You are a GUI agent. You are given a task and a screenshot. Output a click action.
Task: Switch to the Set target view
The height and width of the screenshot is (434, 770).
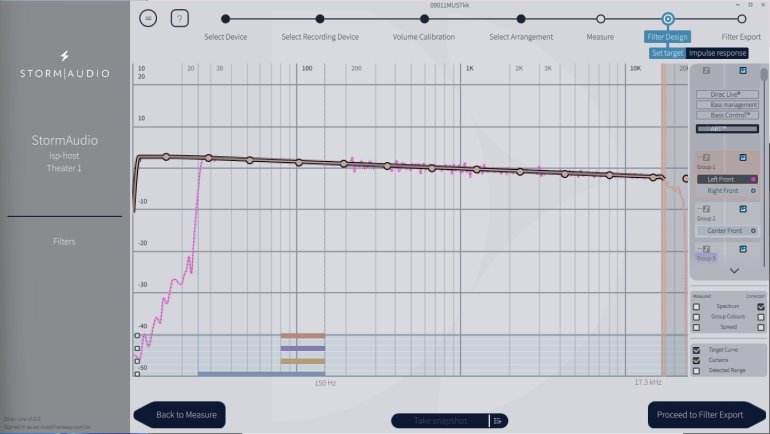667,53
